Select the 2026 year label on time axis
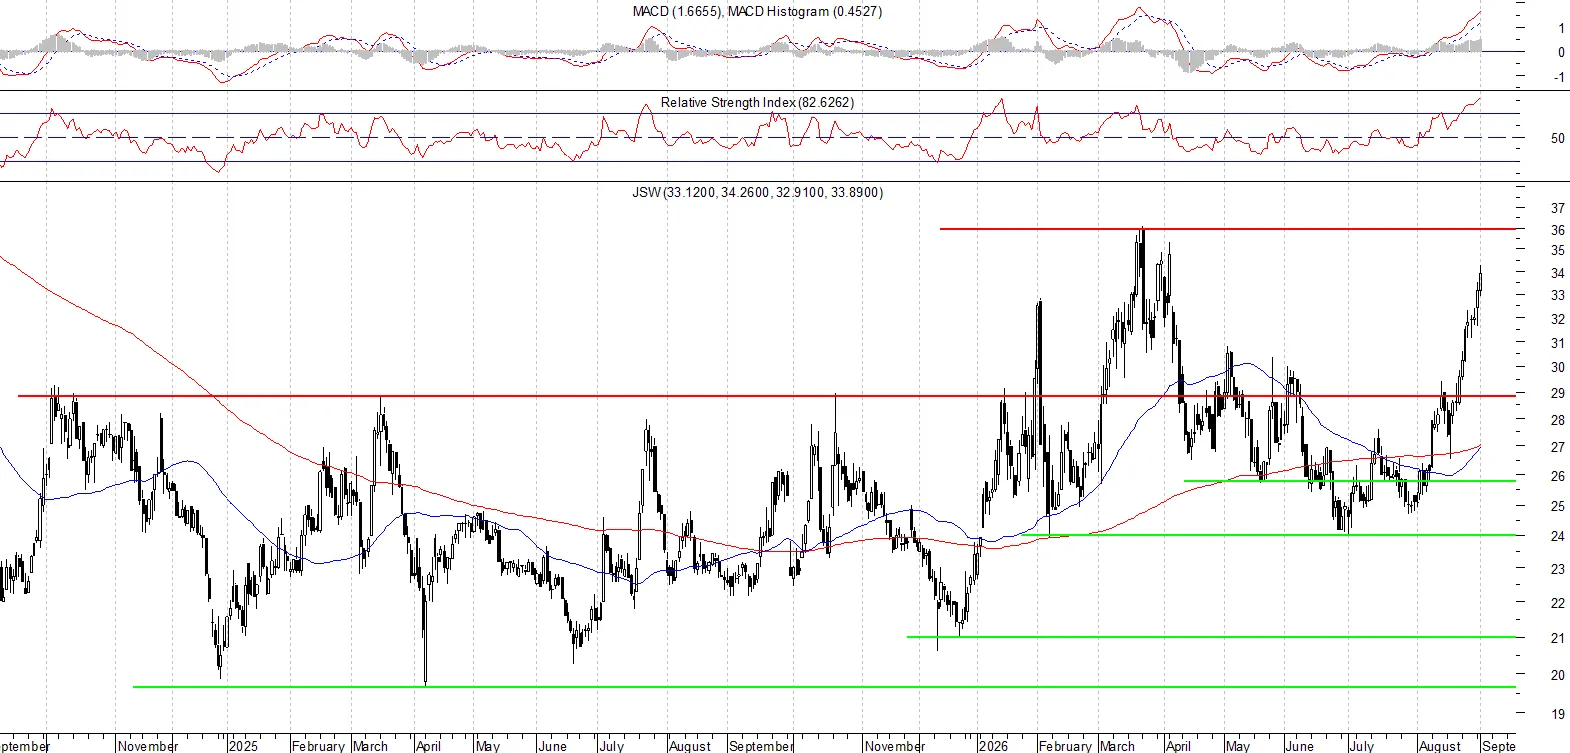 993,746
